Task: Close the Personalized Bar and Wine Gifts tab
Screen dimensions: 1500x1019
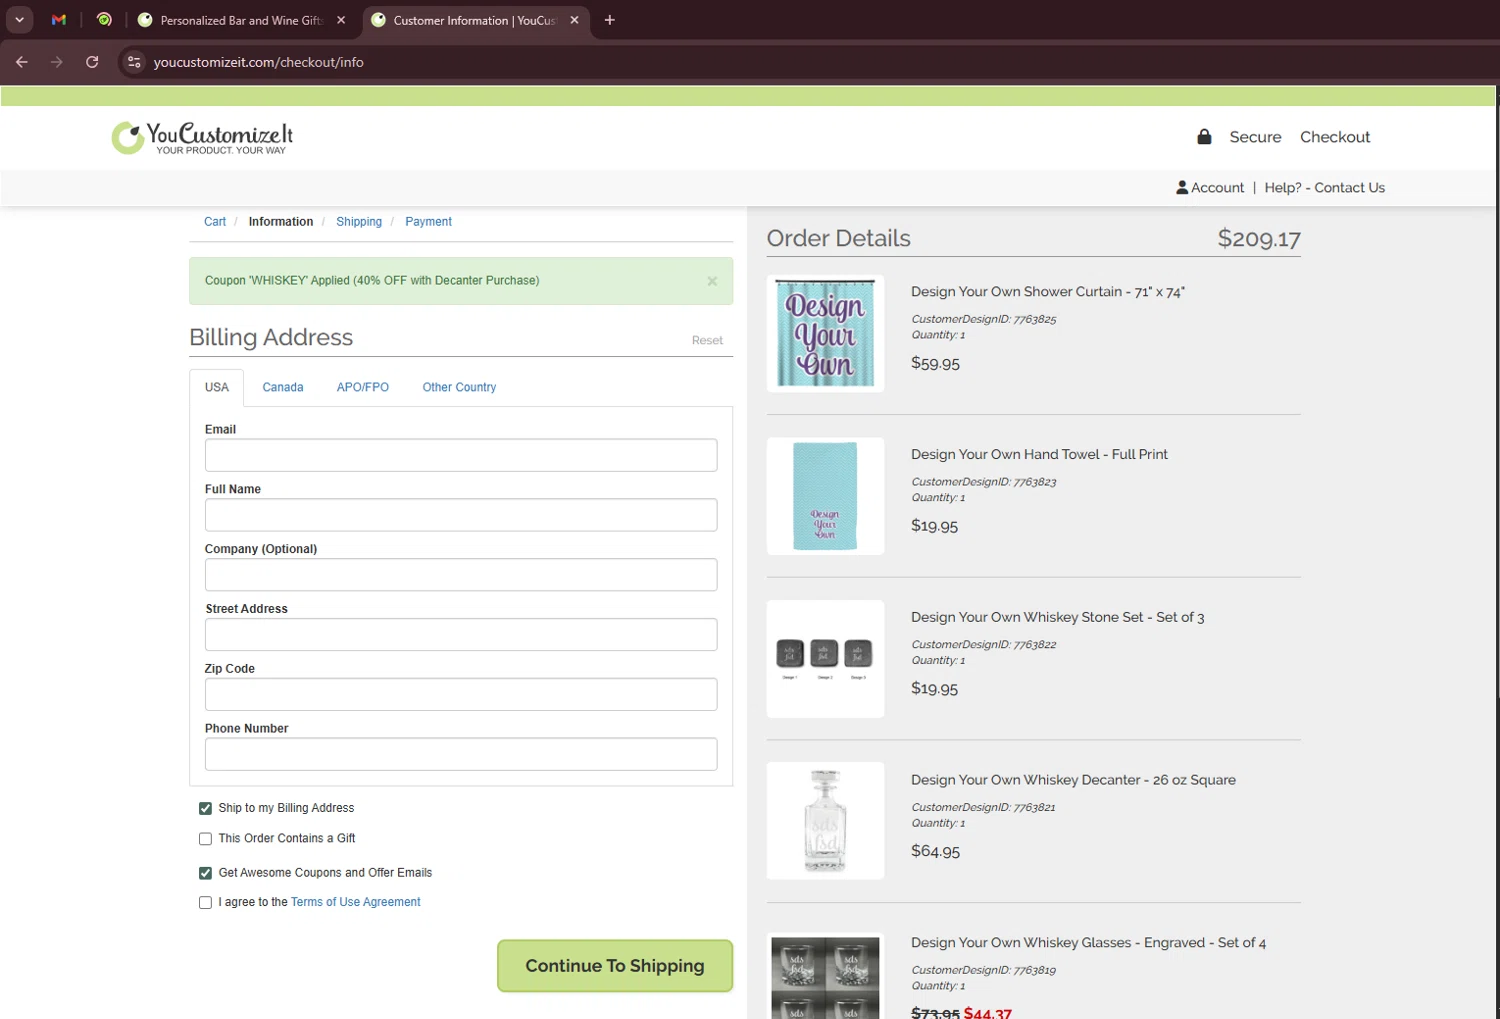Action: coord(341,20)
